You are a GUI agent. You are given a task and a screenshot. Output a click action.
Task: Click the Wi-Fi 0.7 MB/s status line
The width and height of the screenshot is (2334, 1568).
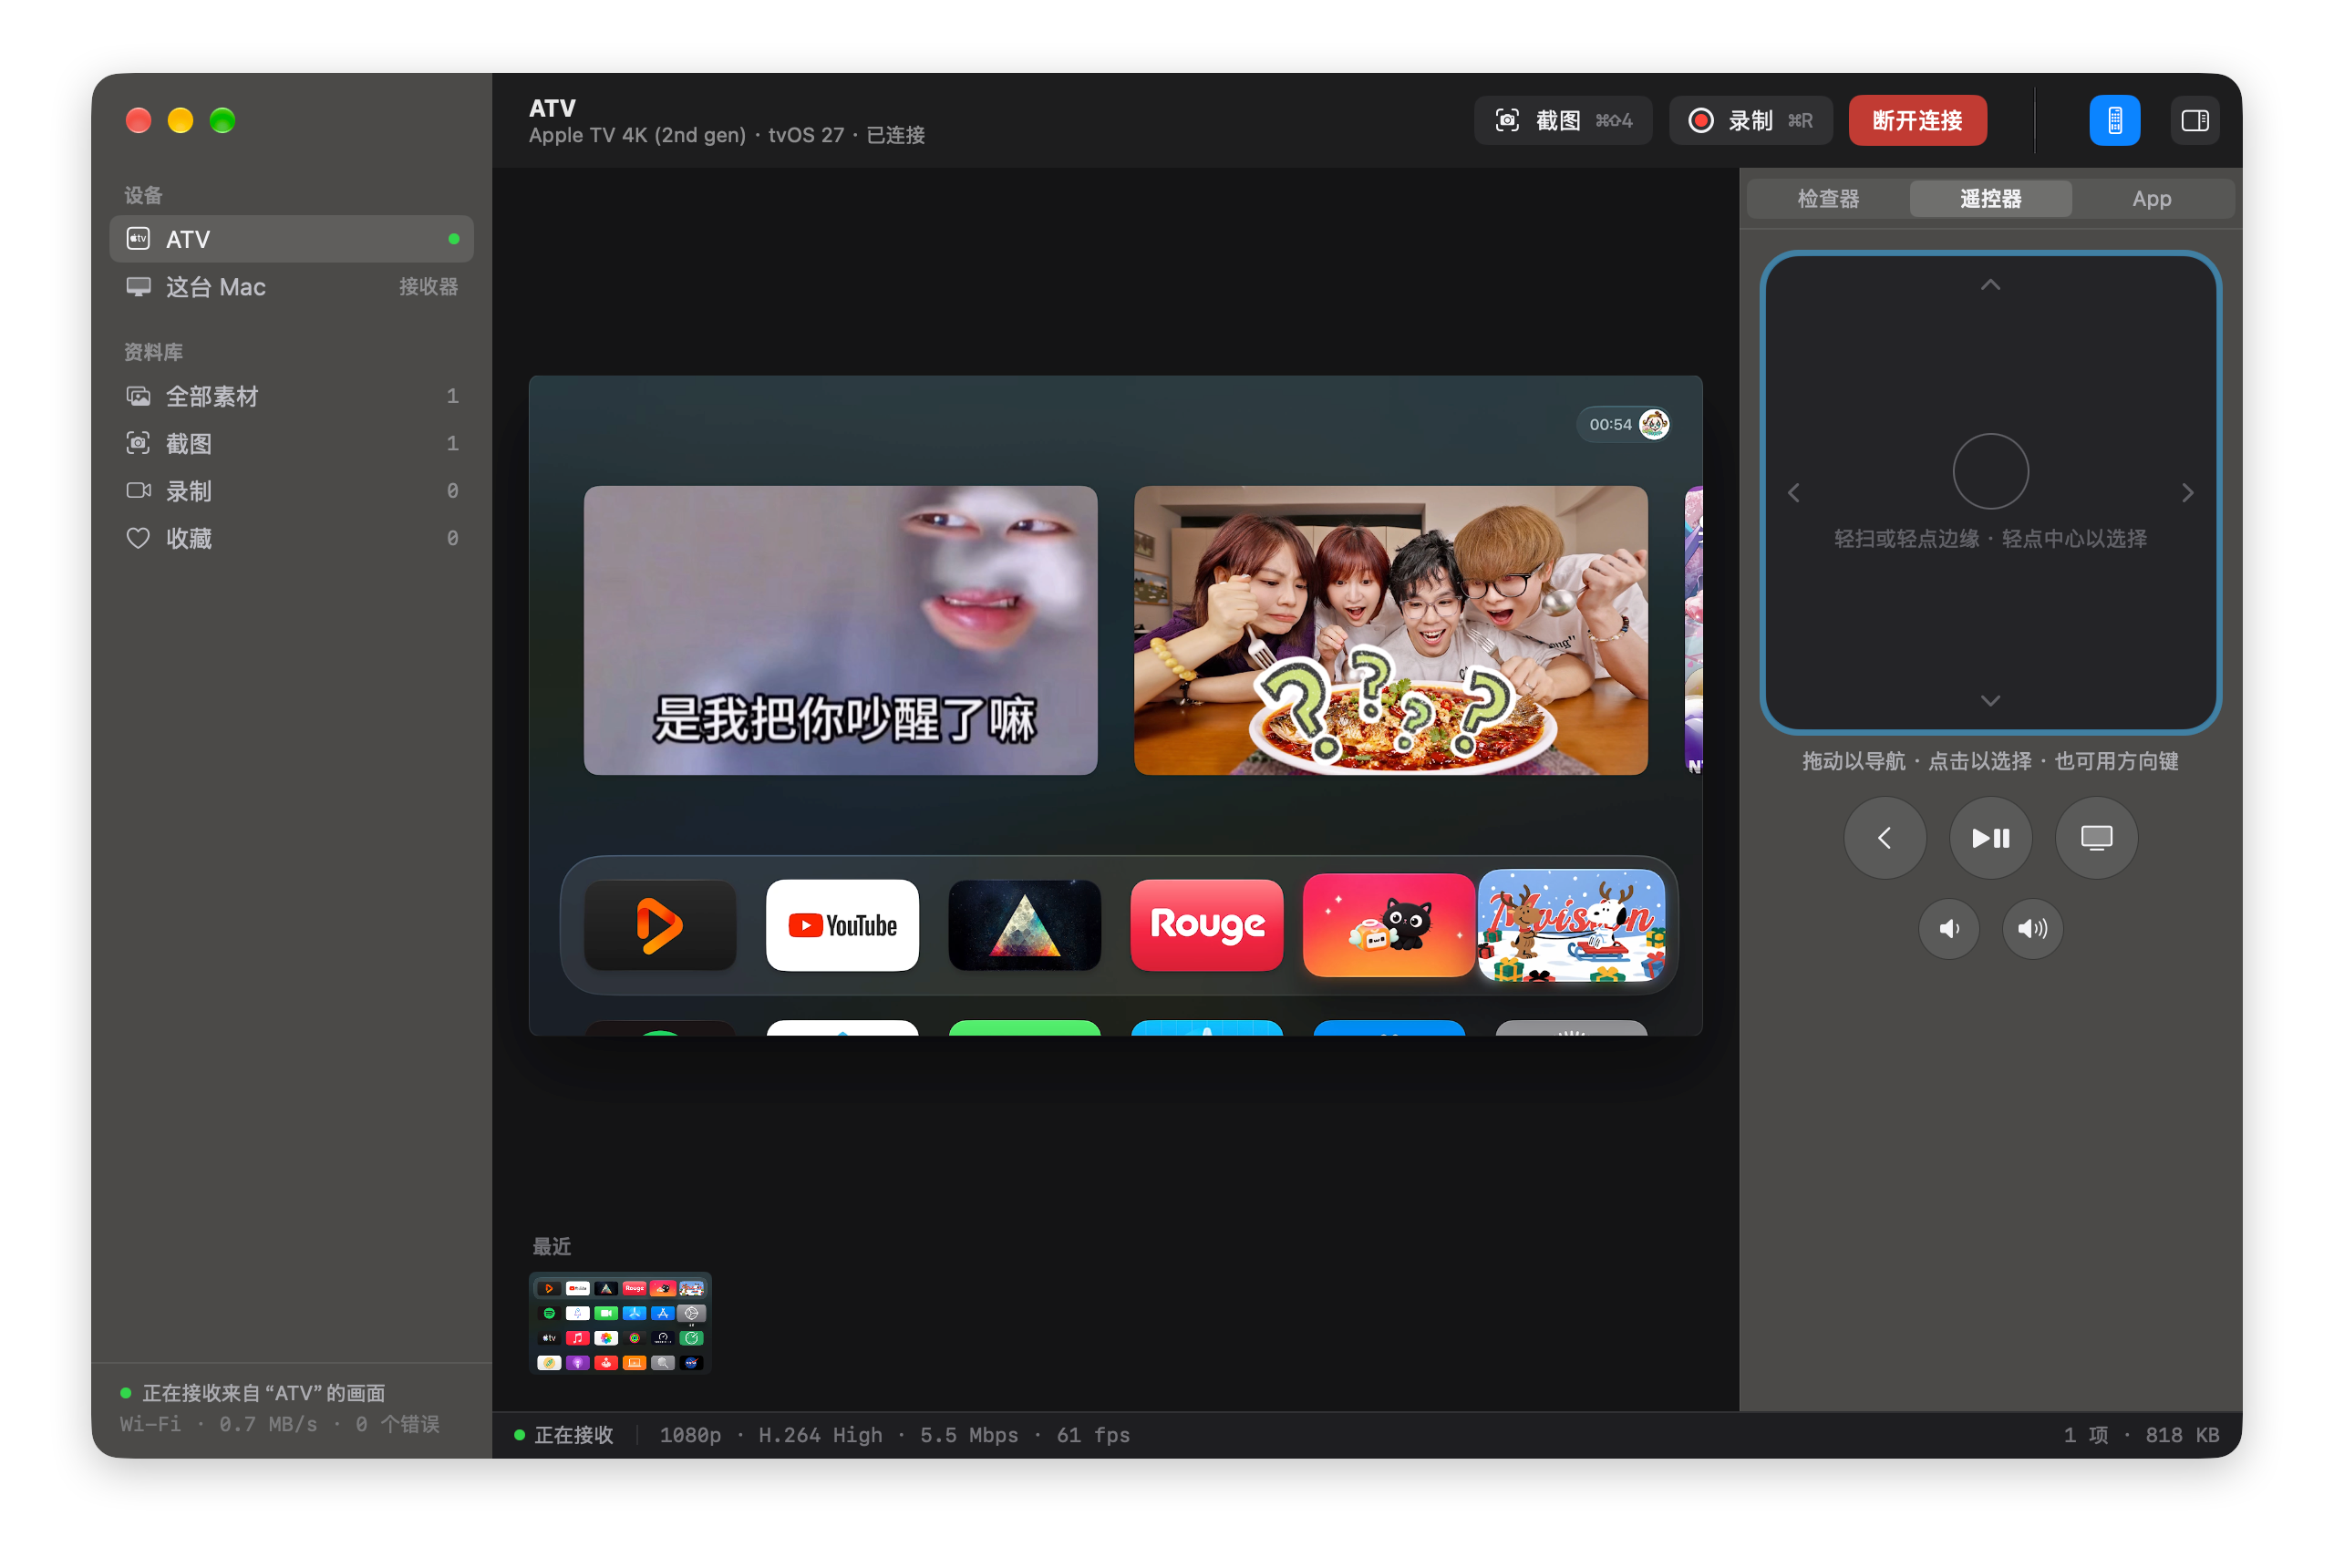pyautogui.click(x=279, y=1424)
